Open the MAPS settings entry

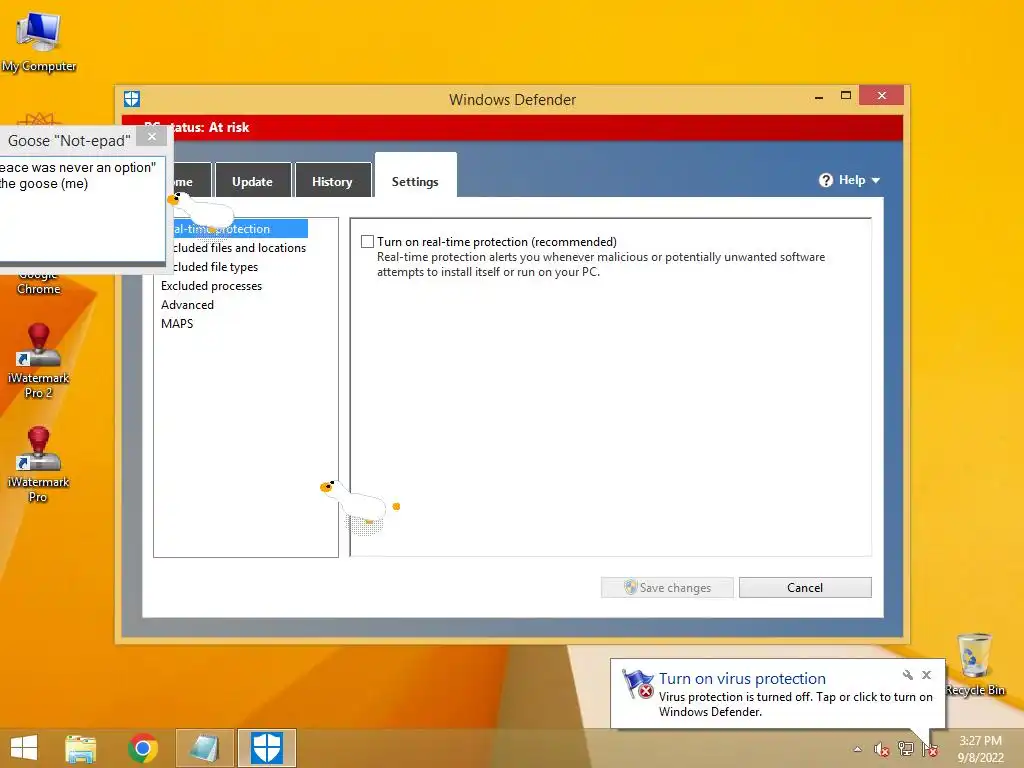[177, 323]
